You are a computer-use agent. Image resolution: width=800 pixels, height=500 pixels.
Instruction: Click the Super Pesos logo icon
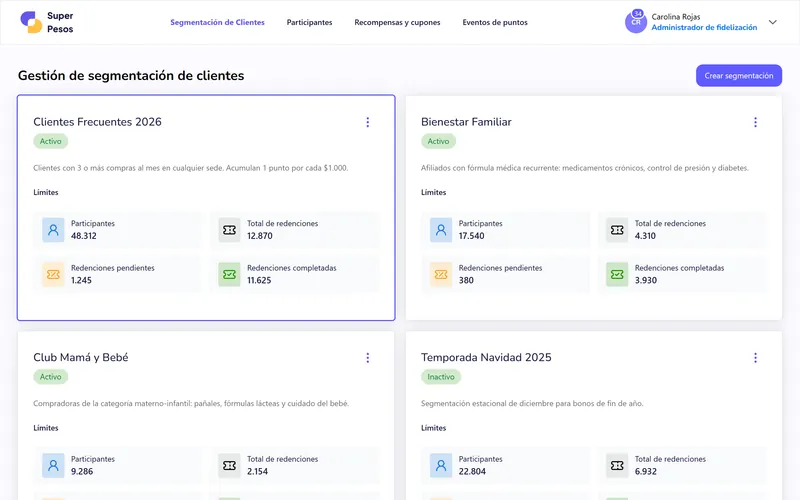[31, 22]
